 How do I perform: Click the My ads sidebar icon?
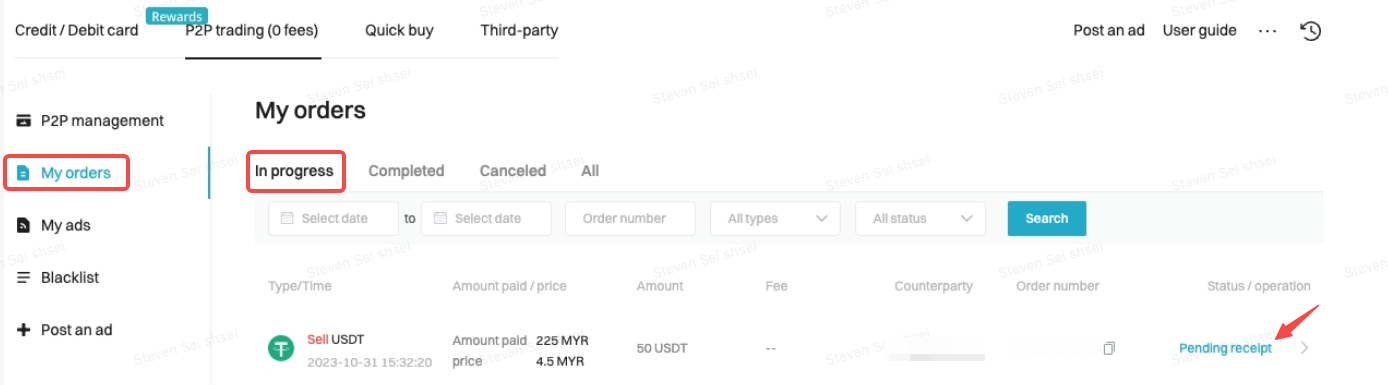tap(23, 225)
